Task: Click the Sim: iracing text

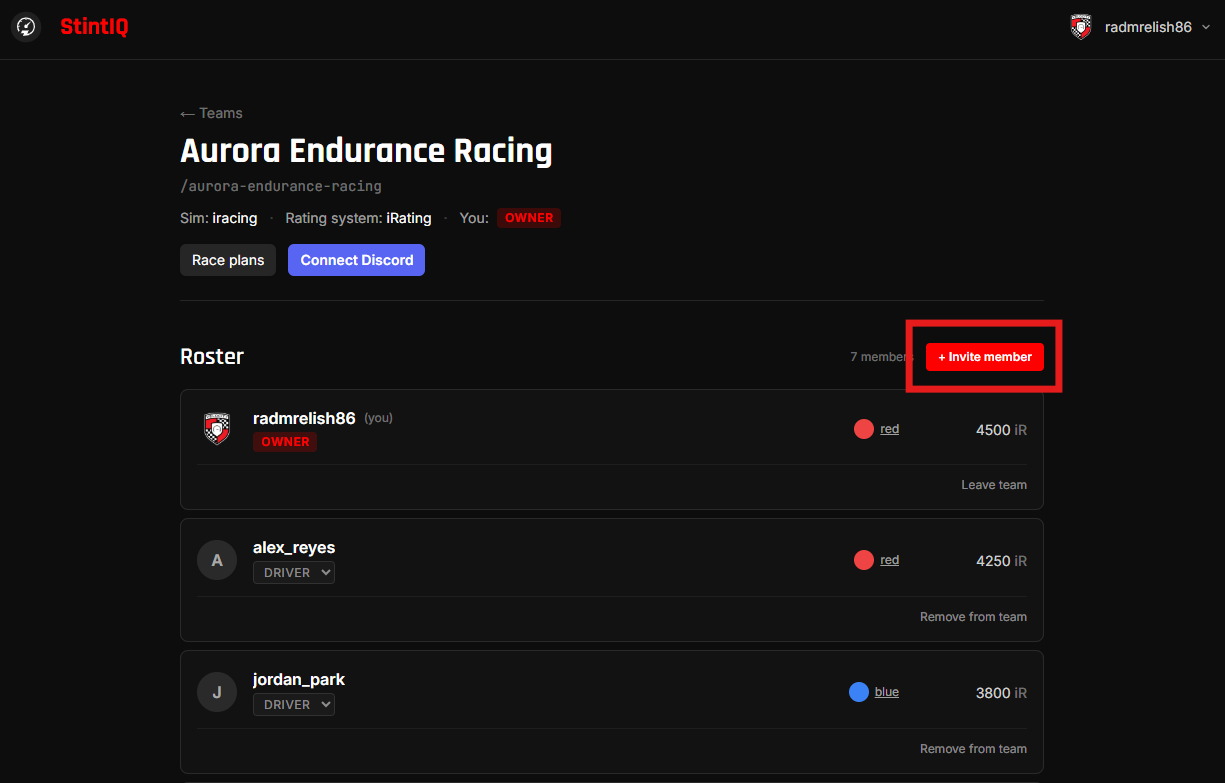Action: [x=219, y=218]
